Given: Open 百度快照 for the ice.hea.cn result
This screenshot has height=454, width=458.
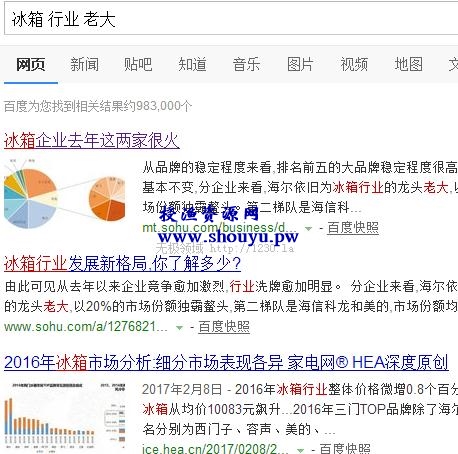Looking at the screenshot, I should tap(345, 449).
